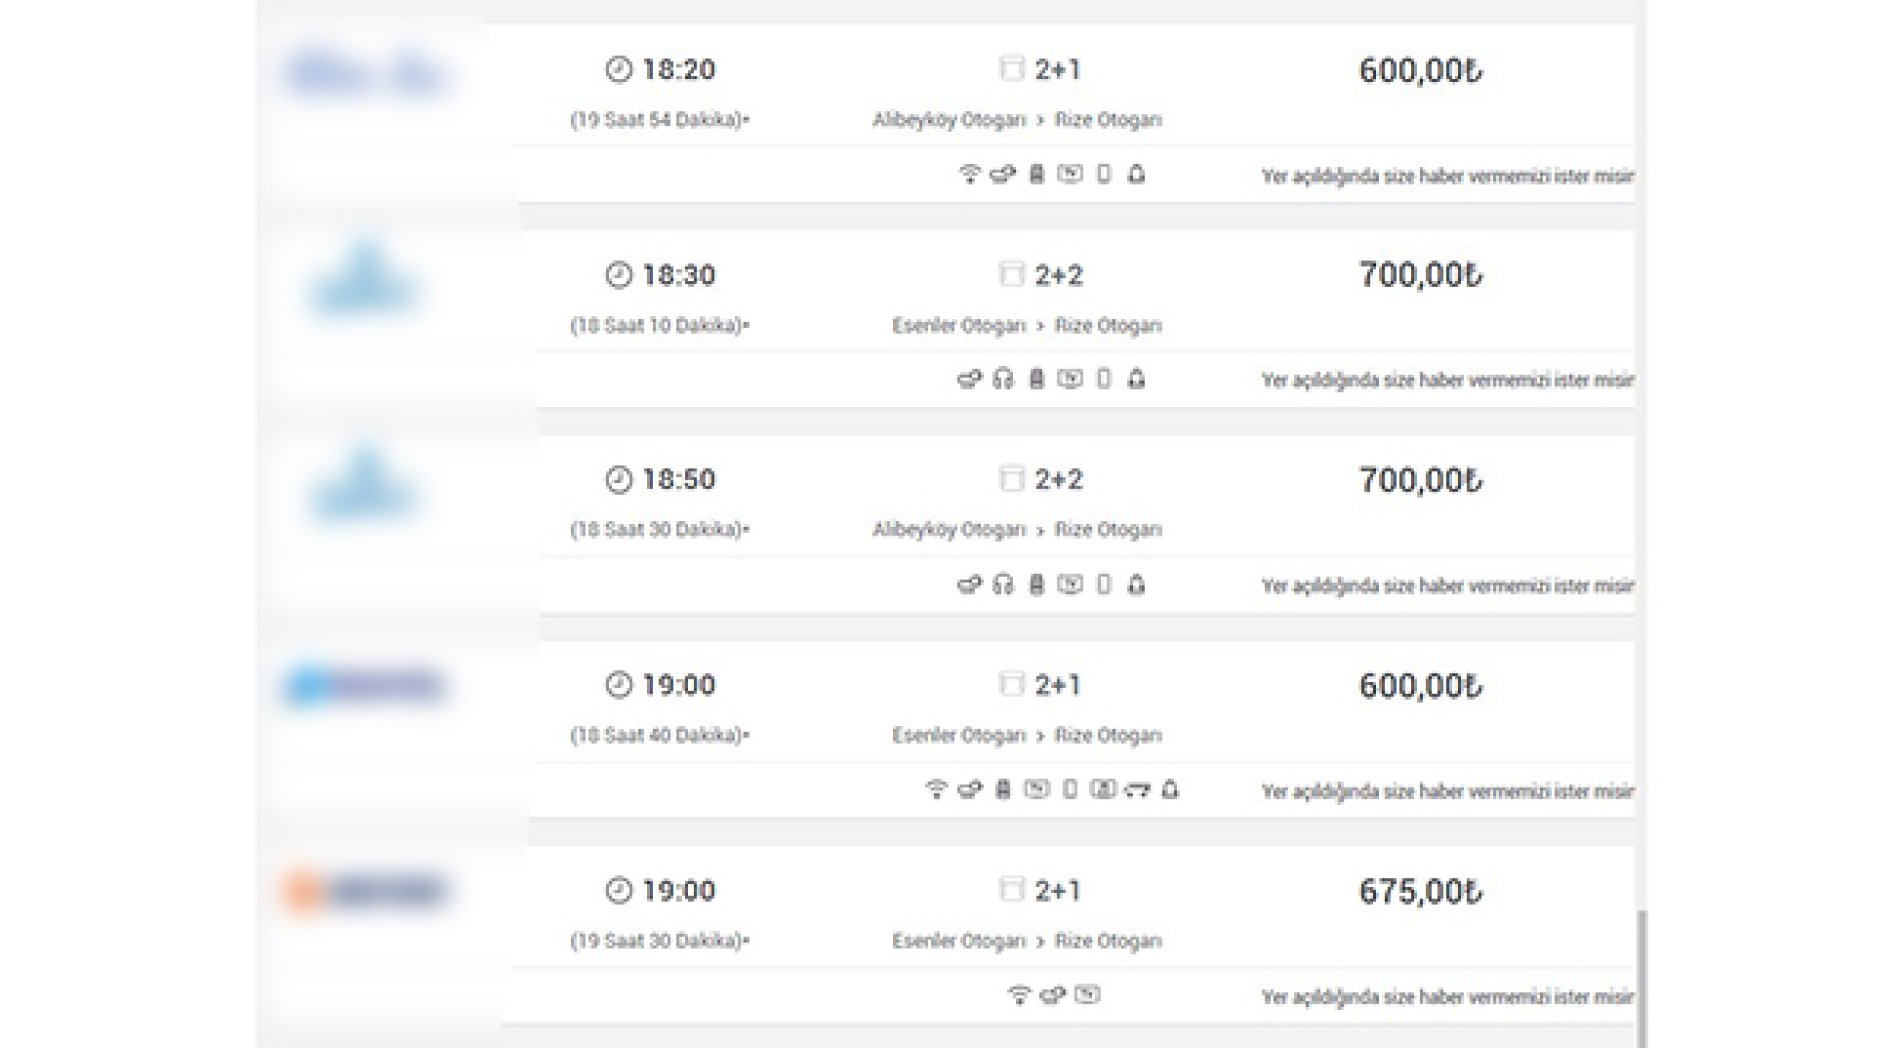The image size is (1903, 1048).
Task: Click the clock icon beside the 18:50 departure
Action: pyautogui.click(x=619, y=480)
